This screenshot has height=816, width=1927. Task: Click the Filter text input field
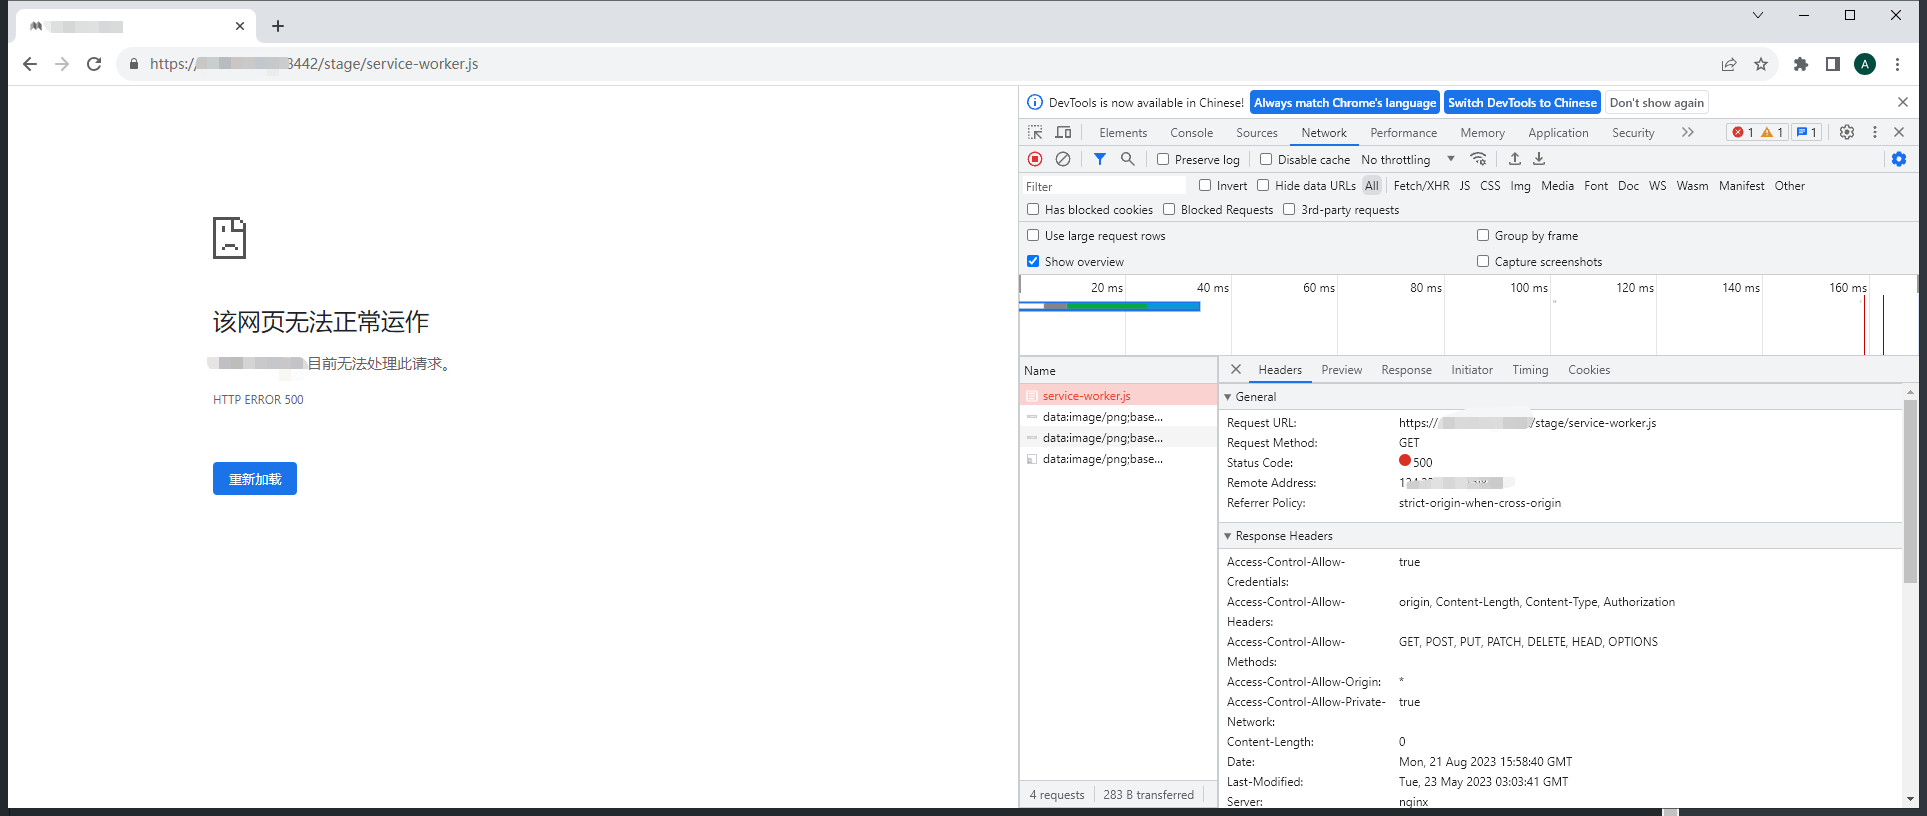click(x=1102, y=186)
